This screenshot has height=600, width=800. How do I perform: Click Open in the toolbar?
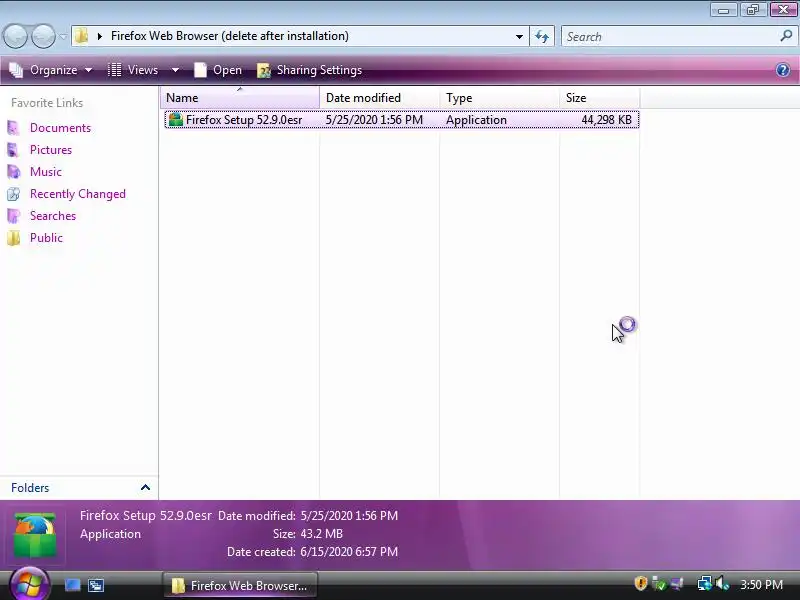[218, 70]
